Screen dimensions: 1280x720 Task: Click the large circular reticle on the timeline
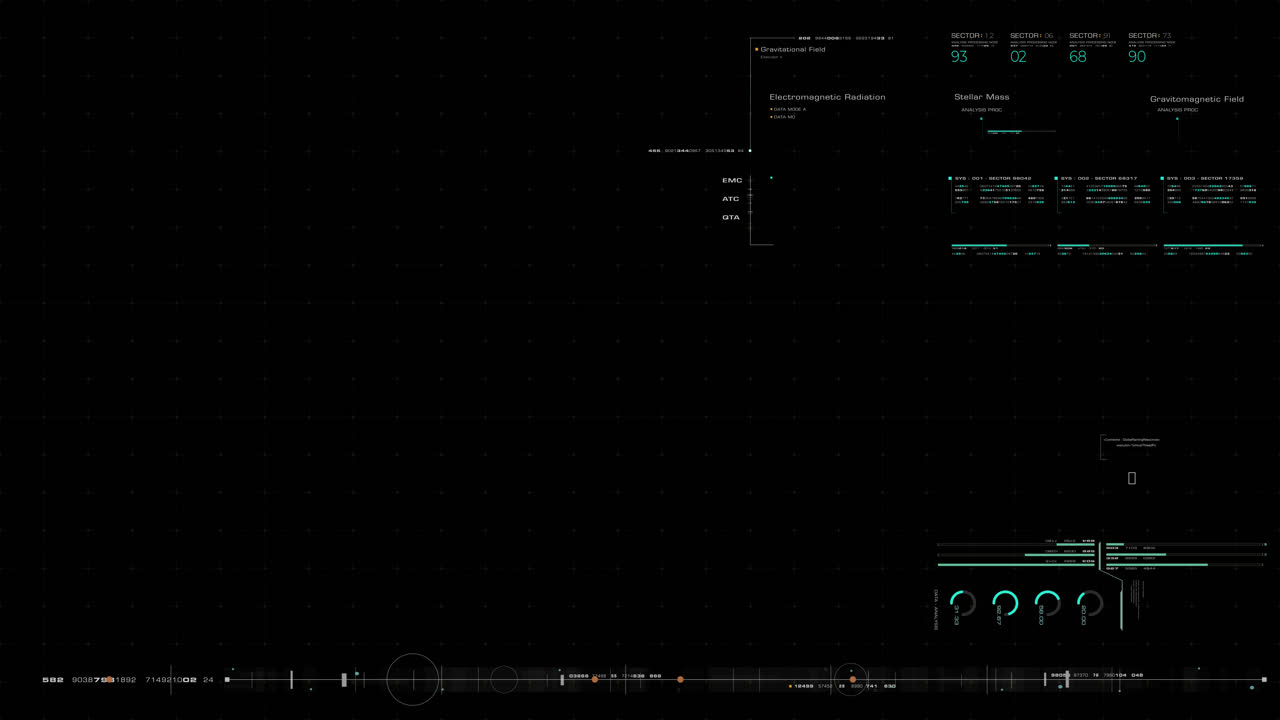click(x=412, y=679)
